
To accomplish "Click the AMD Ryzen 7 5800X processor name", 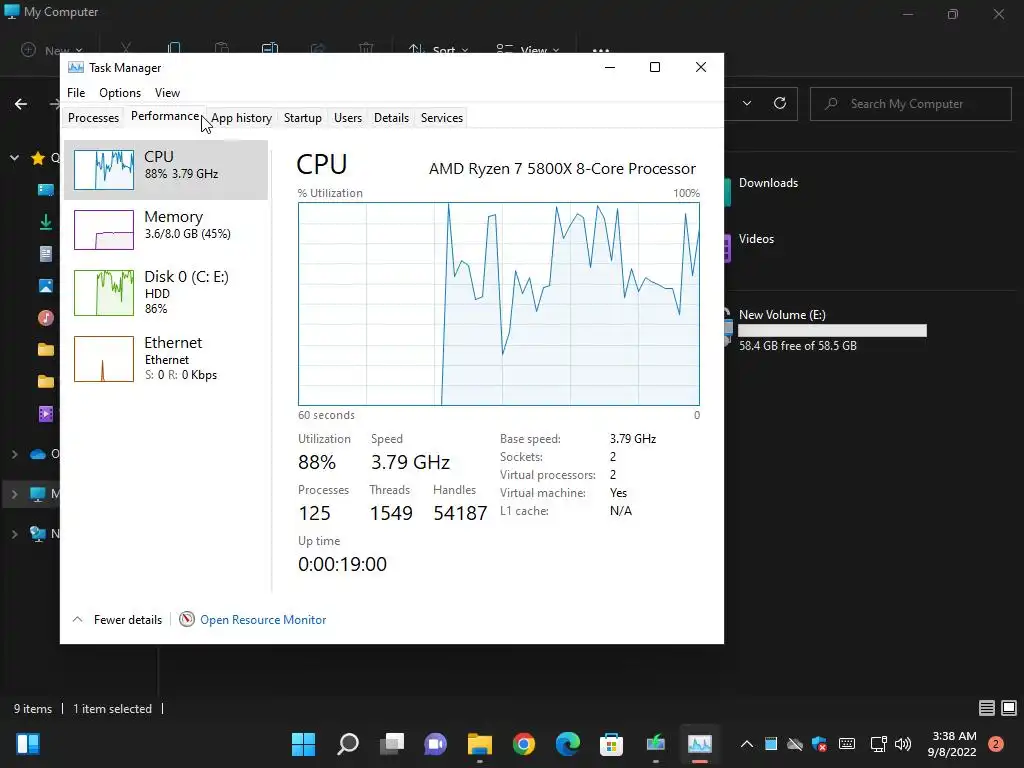I will (562, 168).
